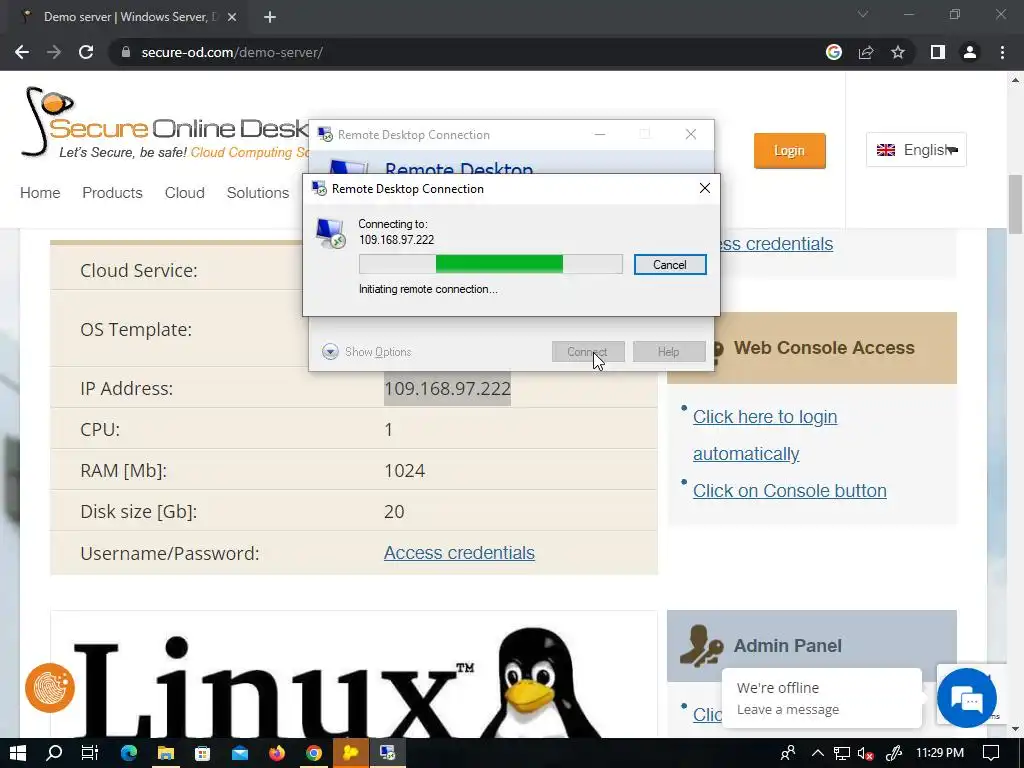Click the taskbar clock 11:29 PM
This screenshot has width=1024, height=768.
pos(939,753)
